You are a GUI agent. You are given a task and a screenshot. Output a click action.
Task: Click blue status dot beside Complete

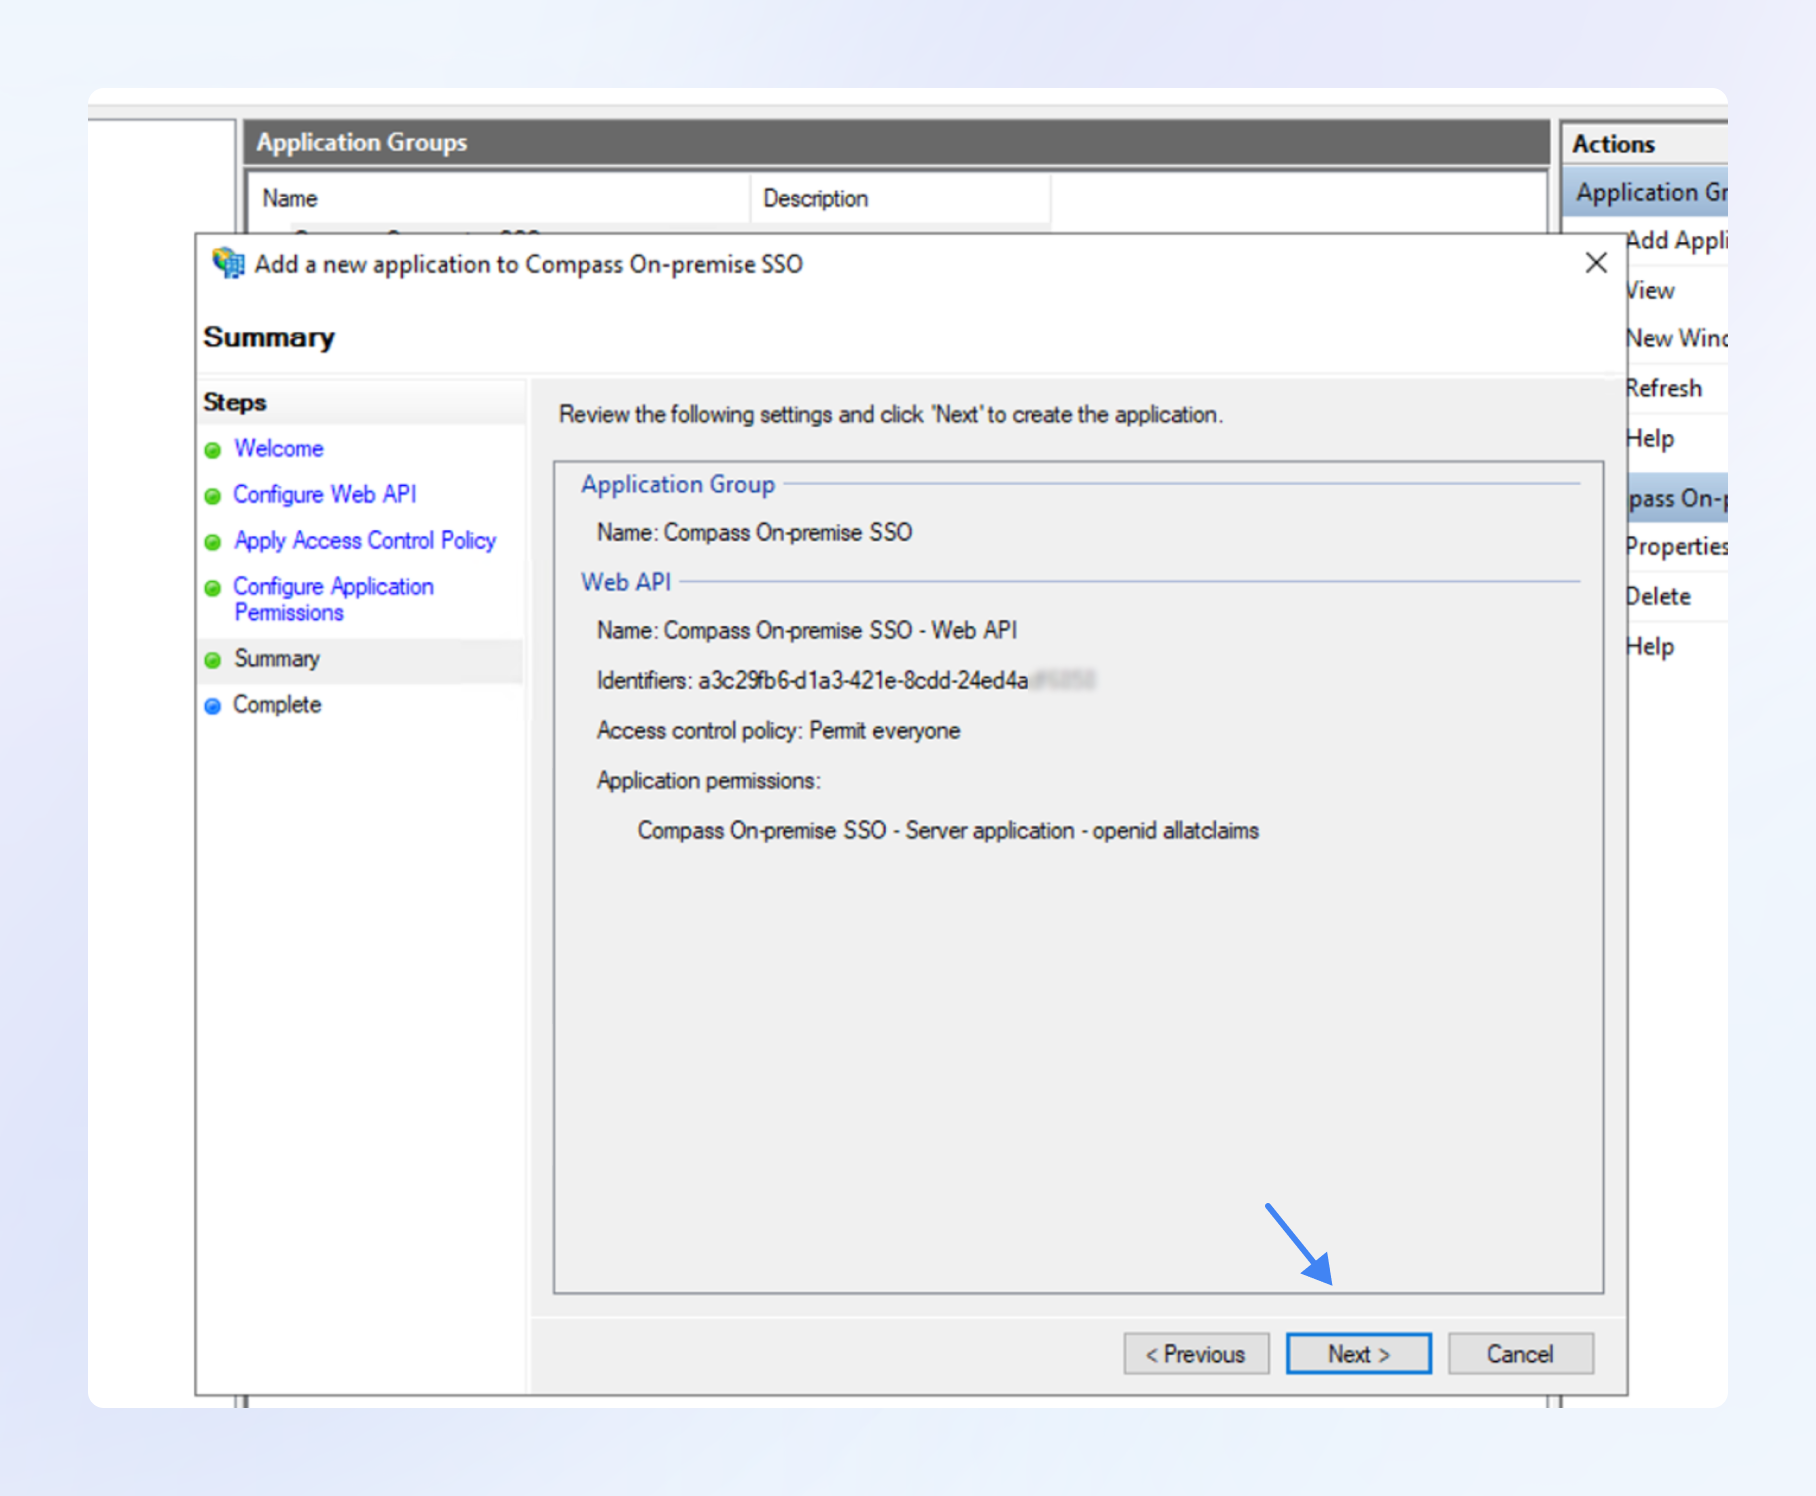pos(212,706)
